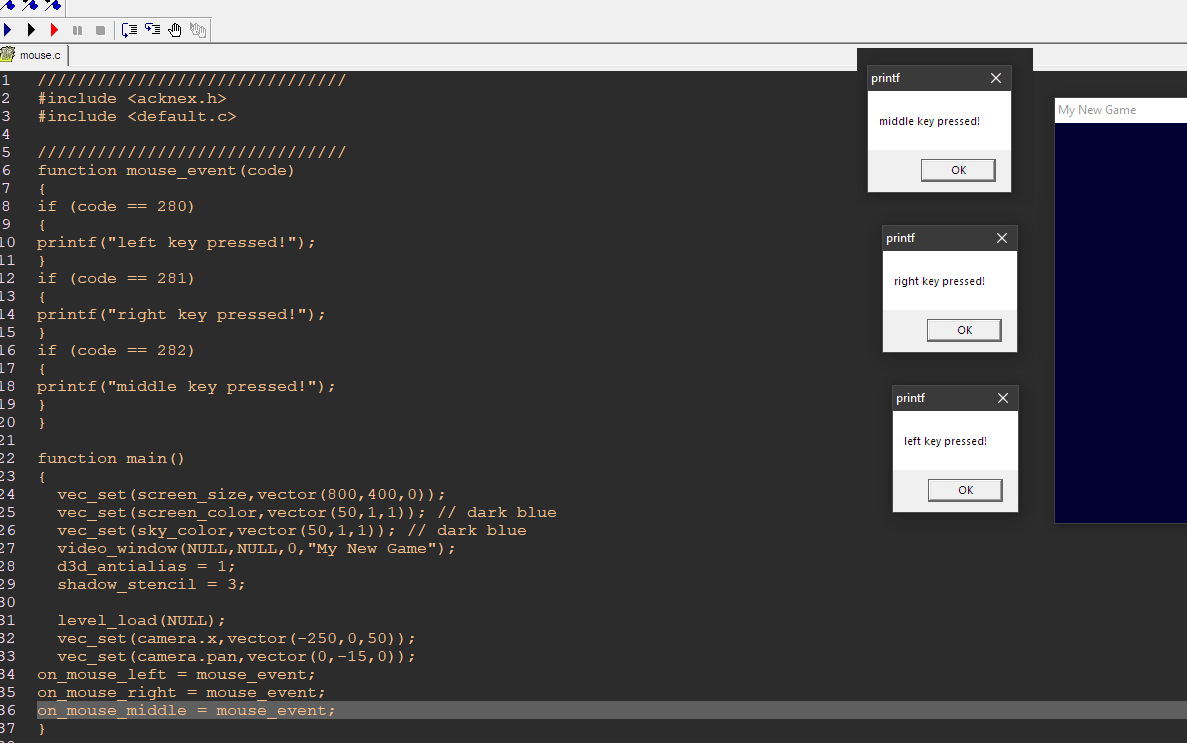Click the Step Into debug icon
Image resolution: width=1187 pixels, height=743 pixels.
point(152,30)
